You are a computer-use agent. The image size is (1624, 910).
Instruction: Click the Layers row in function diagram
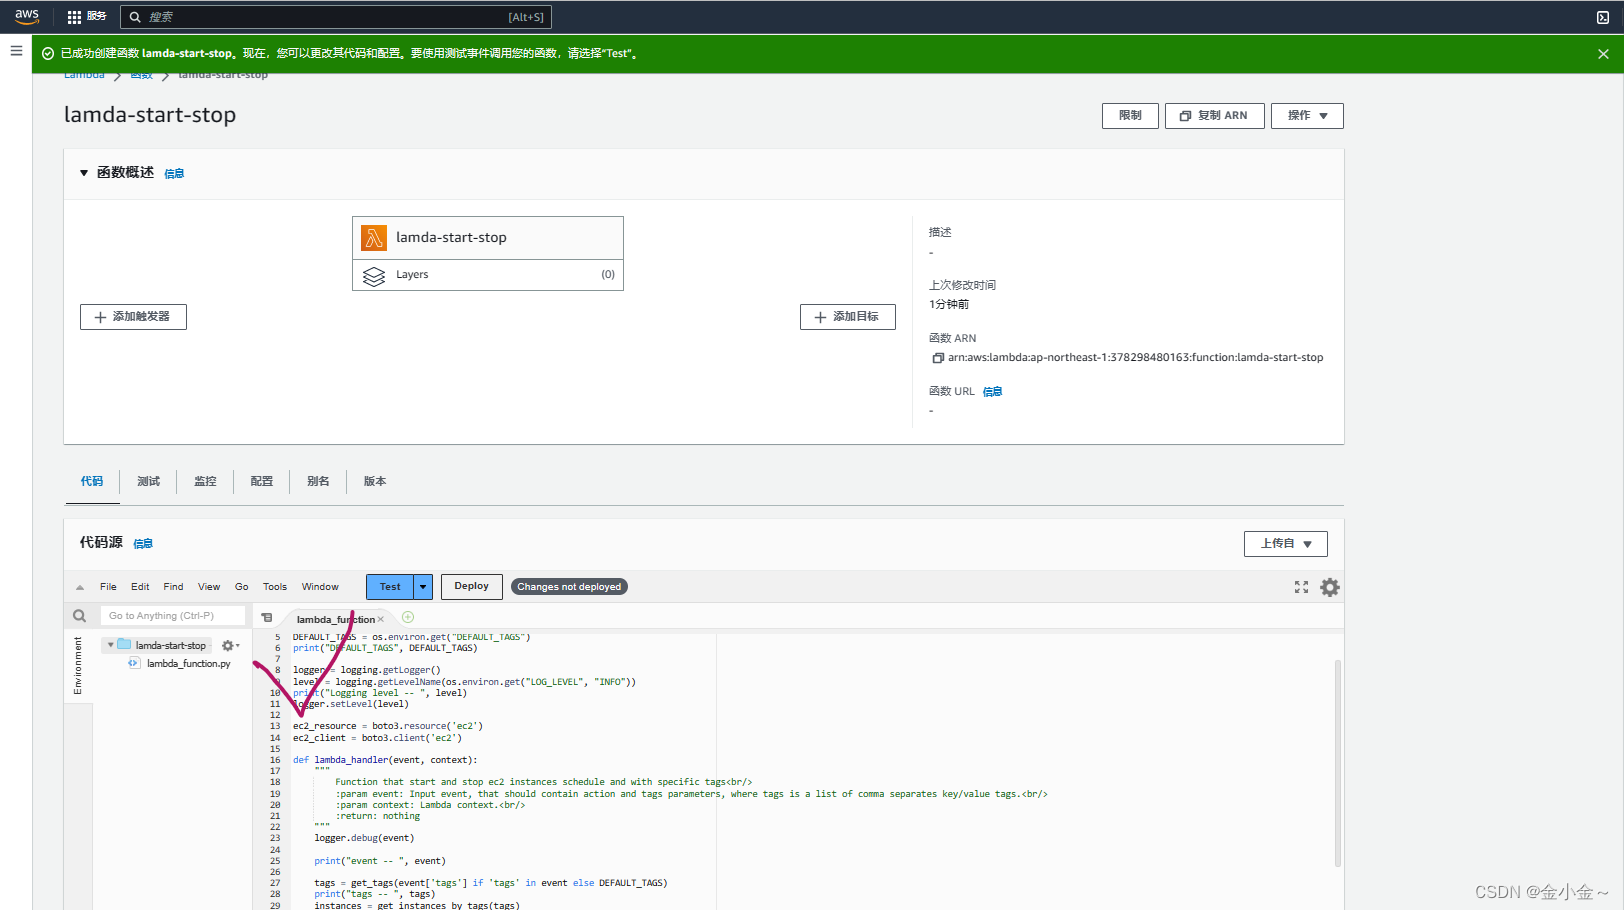pyautogui.click(x=488, y=275)
